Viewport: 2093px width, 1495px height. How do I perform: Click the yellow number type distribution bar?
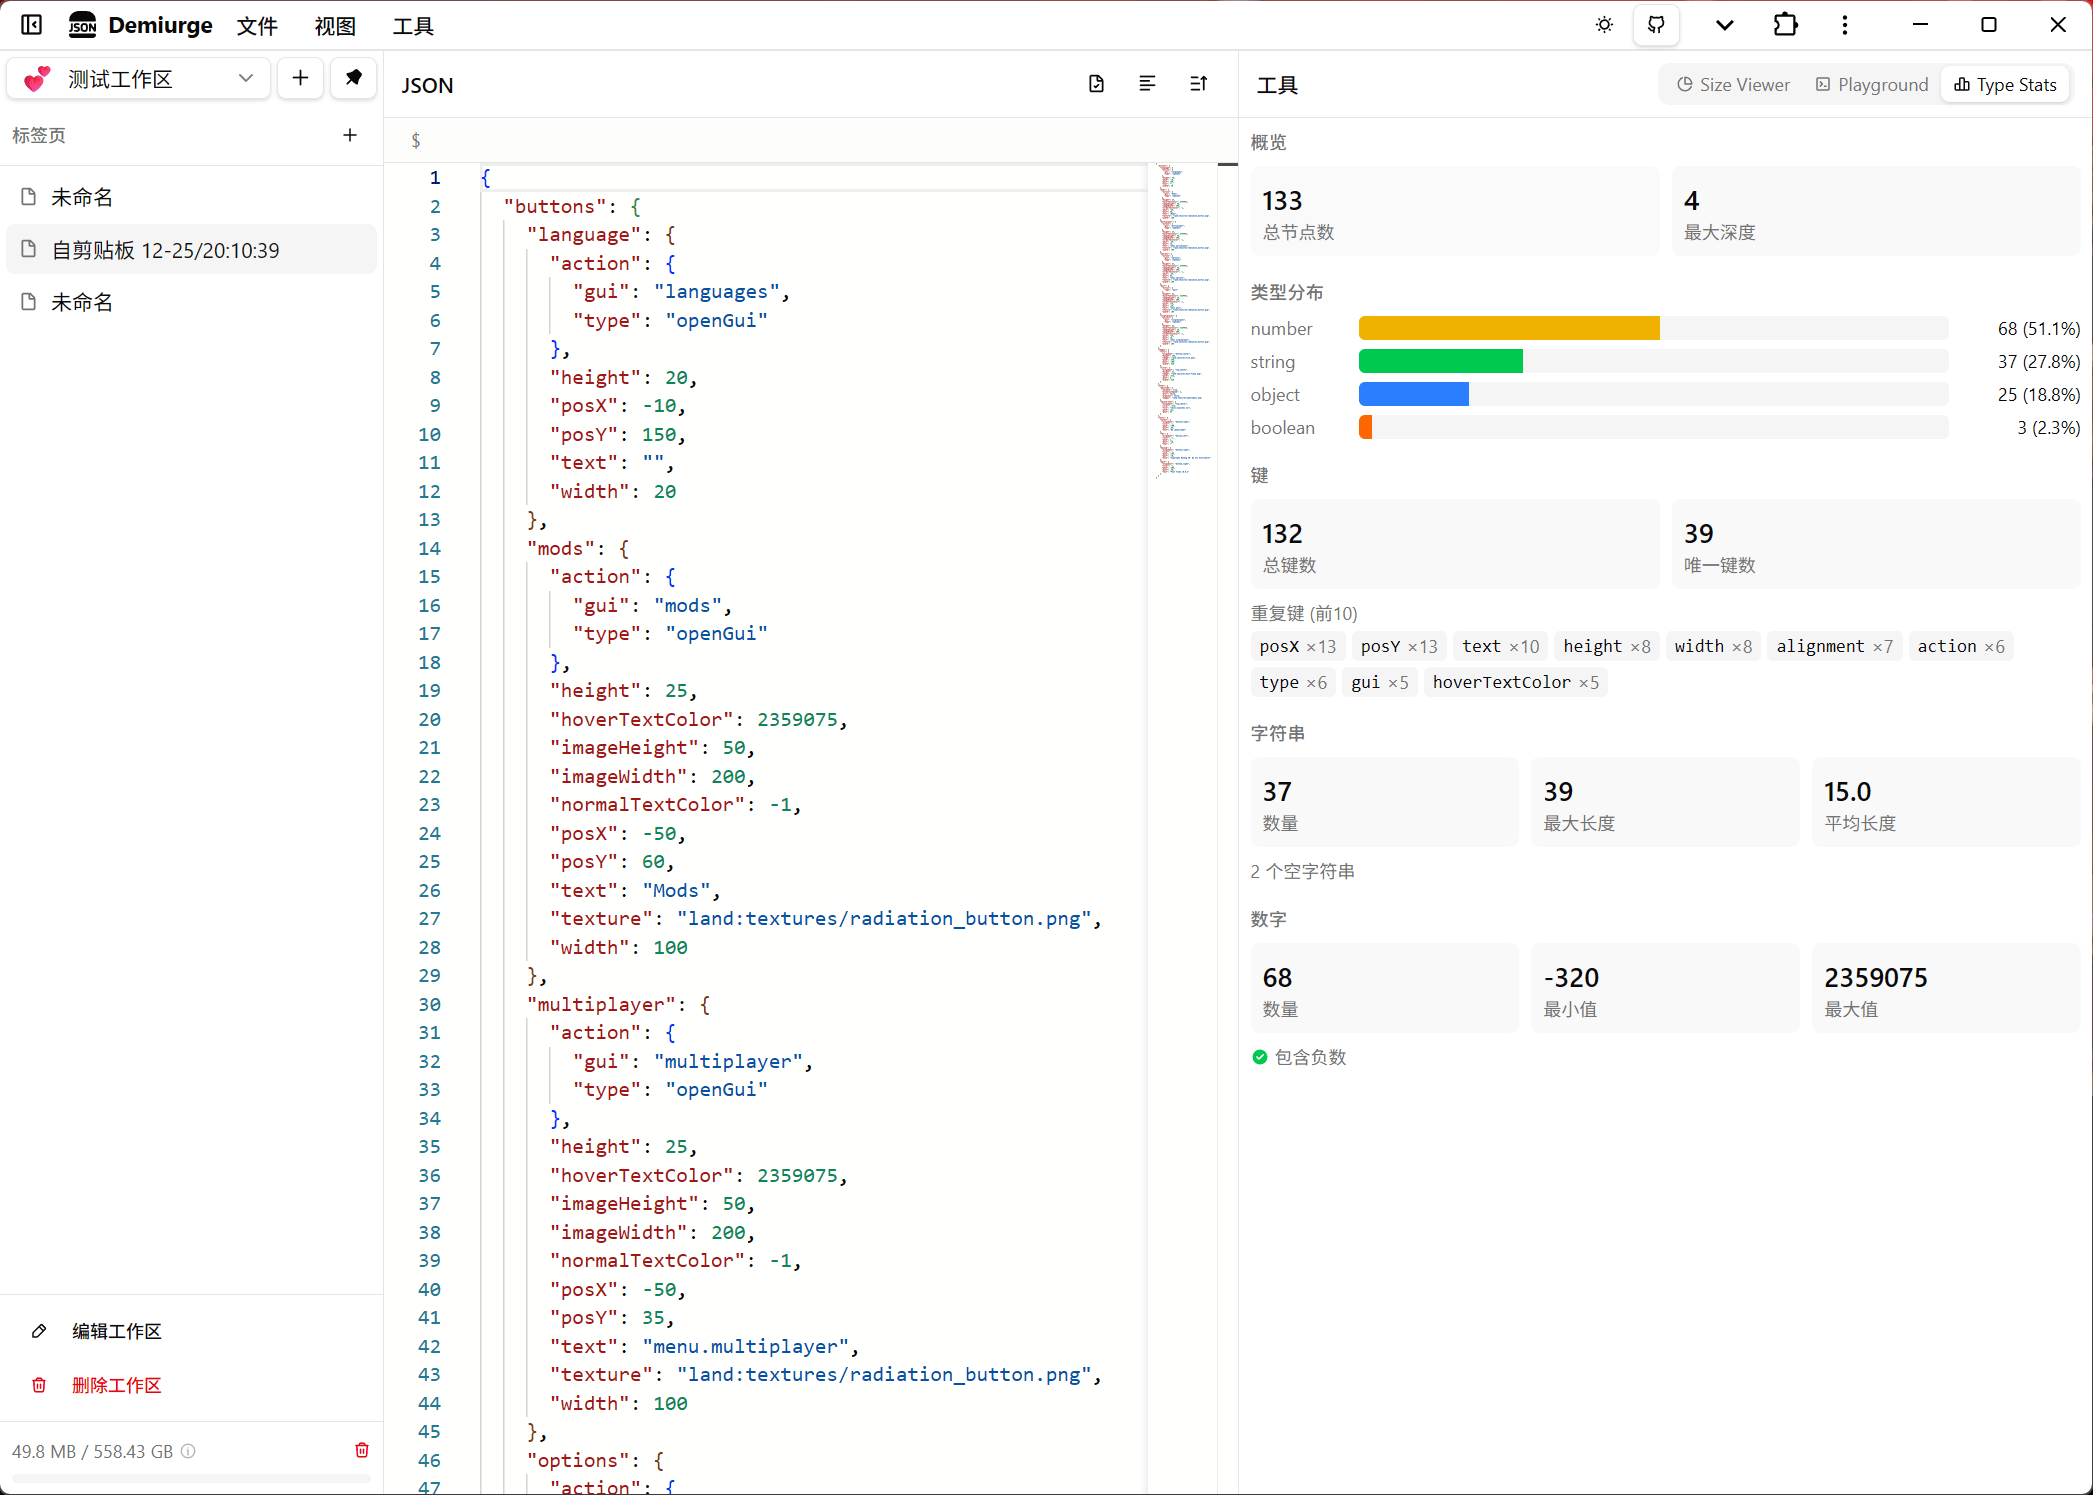[1508, 328]
